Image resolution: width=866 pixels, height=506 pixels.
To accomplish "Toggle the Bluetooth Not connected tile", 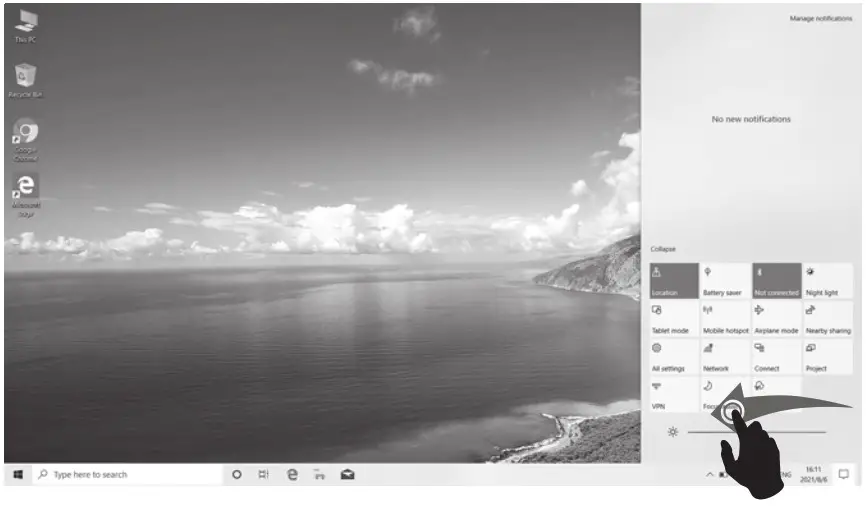I will pos(777,281).
